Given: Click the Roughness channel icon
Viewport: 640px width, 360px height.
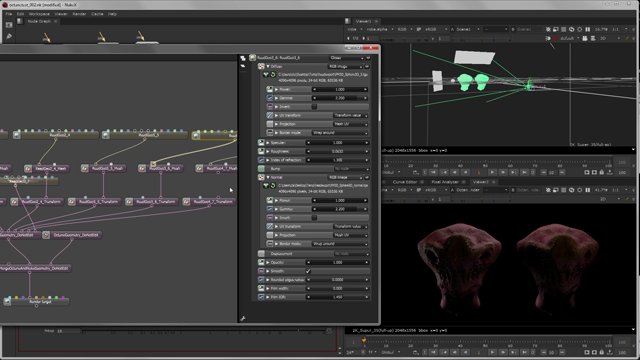Looking at the screenshot, I should tap(261, 151).
